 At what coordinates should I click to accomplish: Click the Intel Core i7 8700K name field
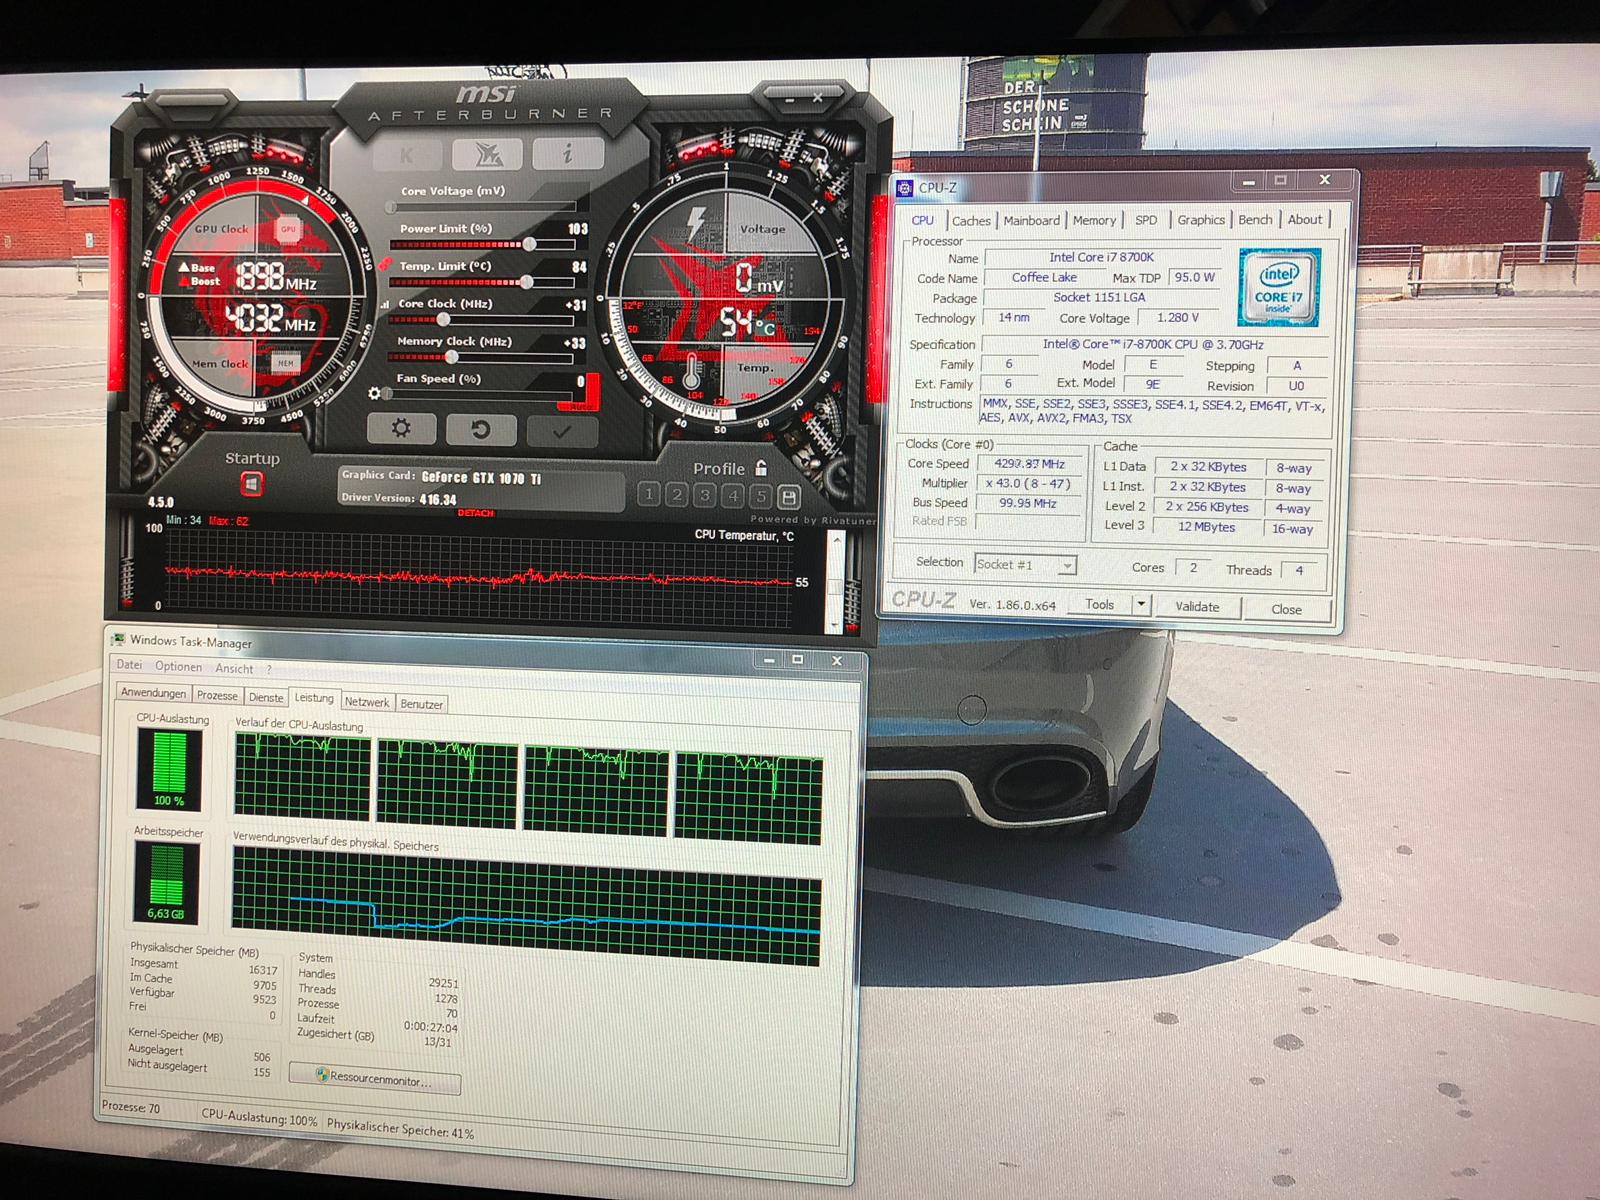tap(1101, 257)
